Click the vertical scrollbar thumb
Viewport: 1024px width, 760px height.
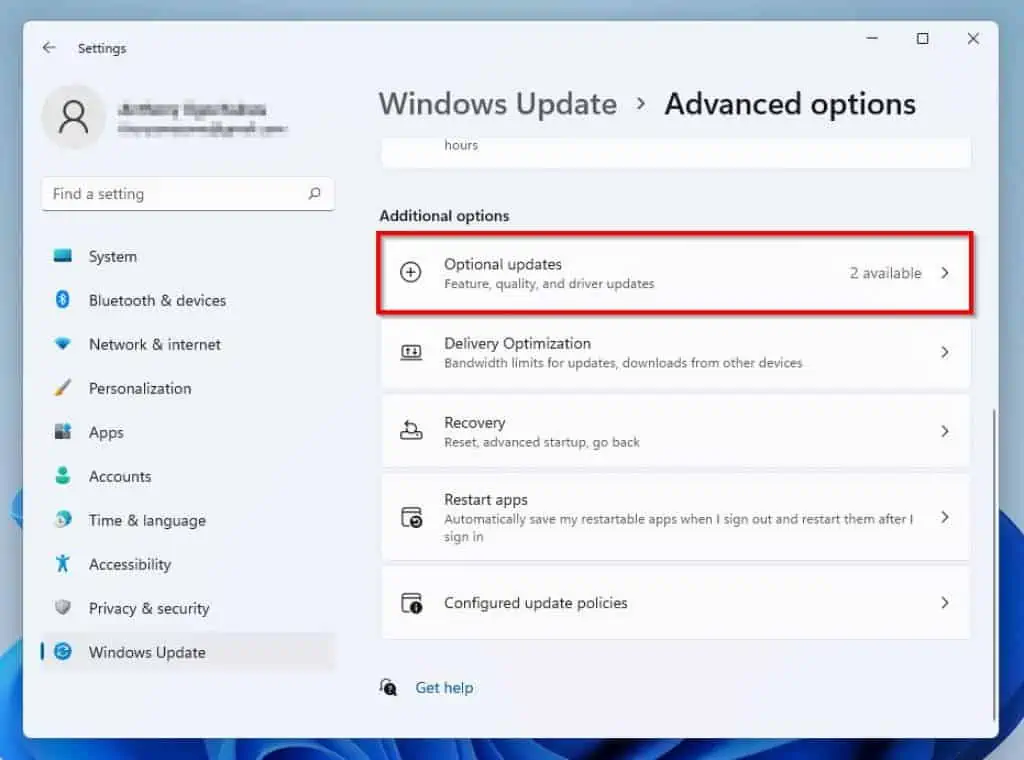(x=993, y=565)
